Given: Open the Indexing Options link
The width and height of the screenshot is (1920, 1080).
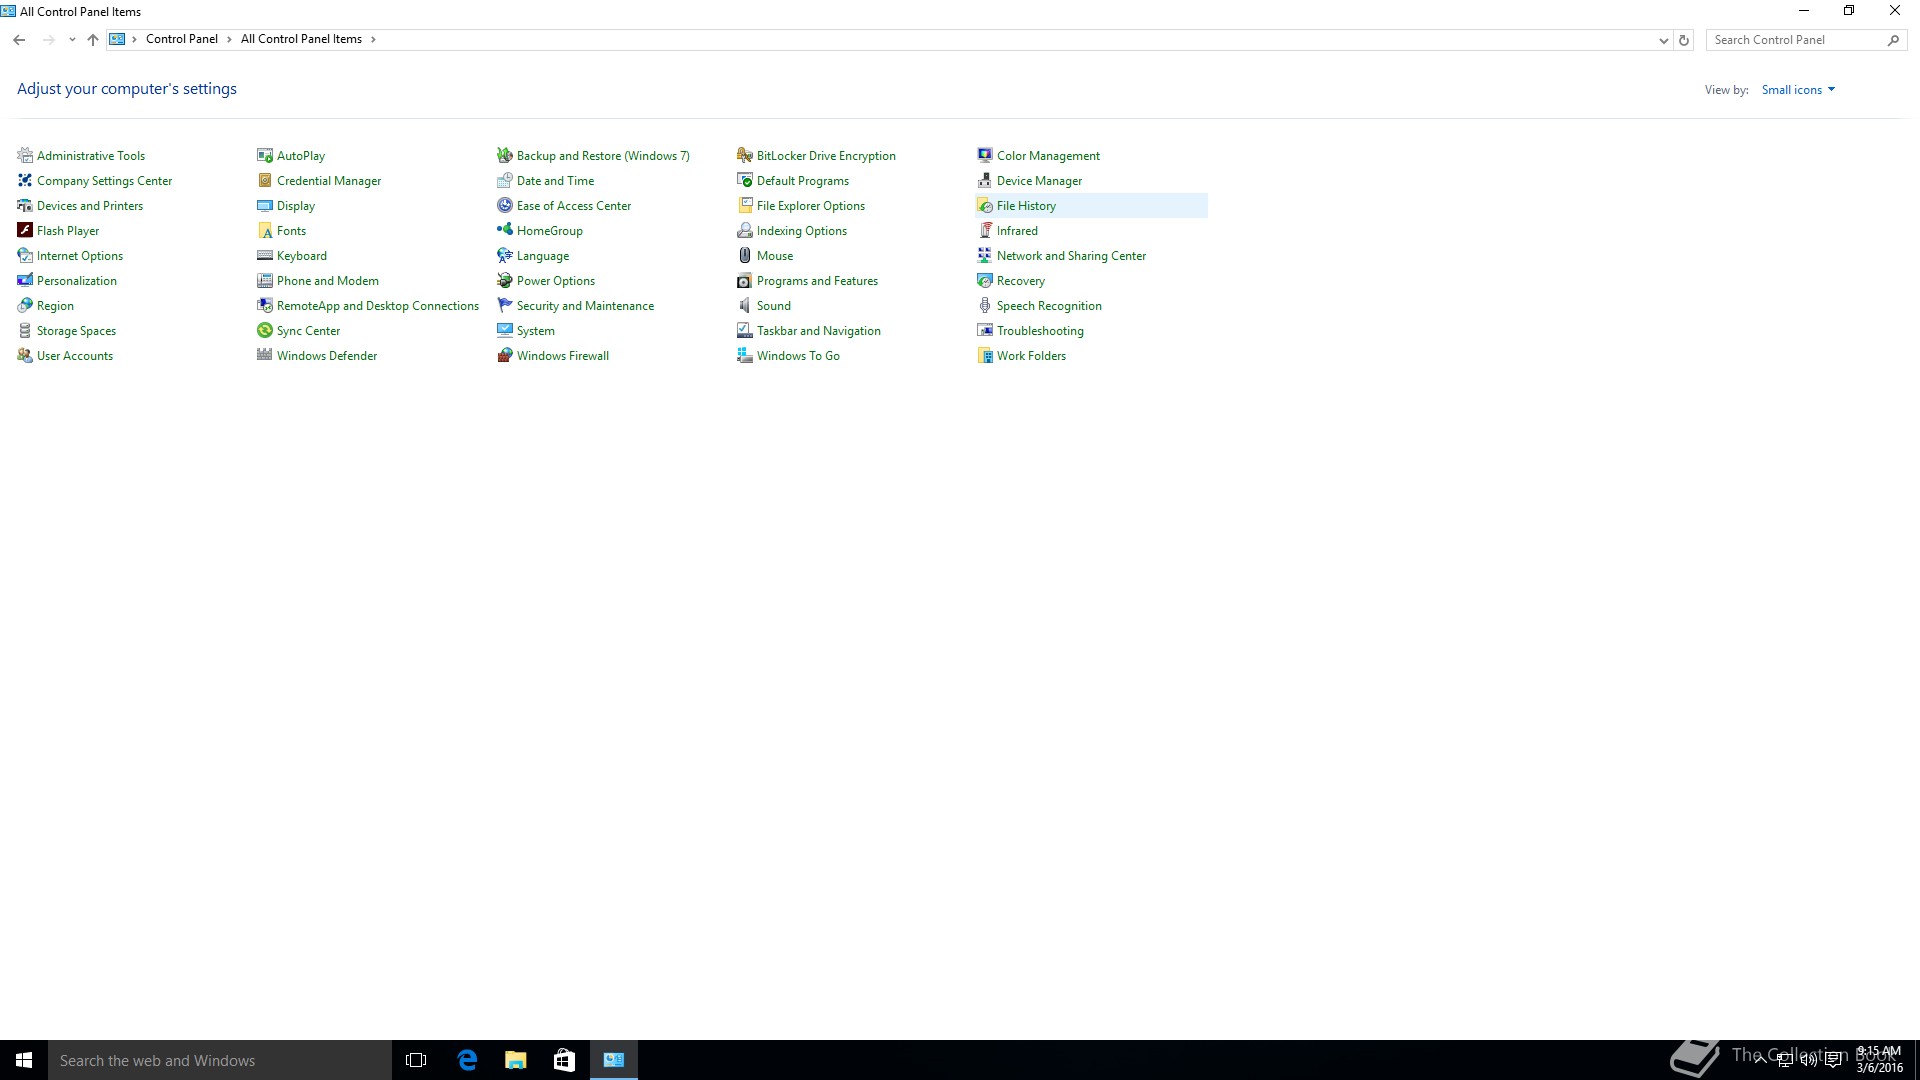Looking at the screenshot, I should pos(802,230).
